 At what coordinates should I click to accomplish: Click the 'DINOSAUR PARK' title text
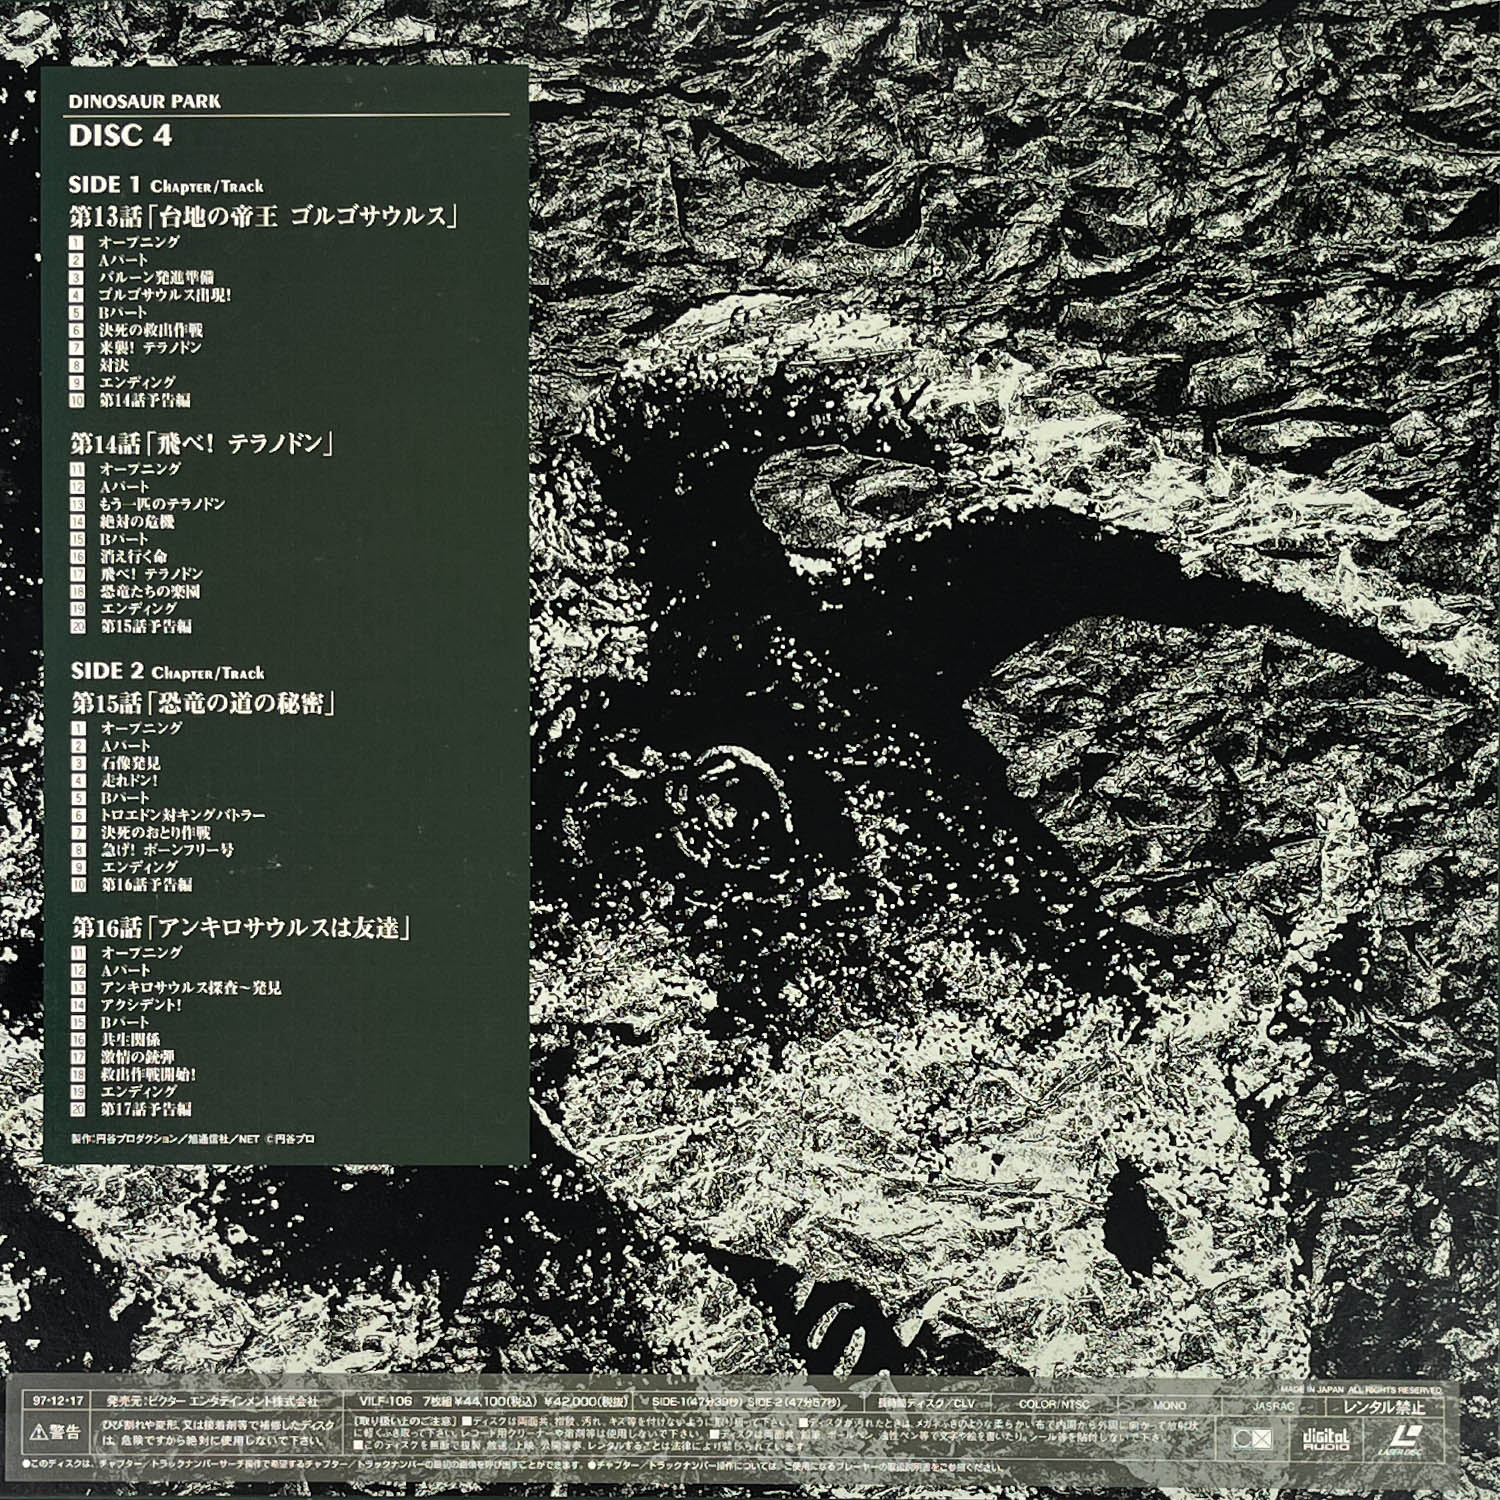145,101
